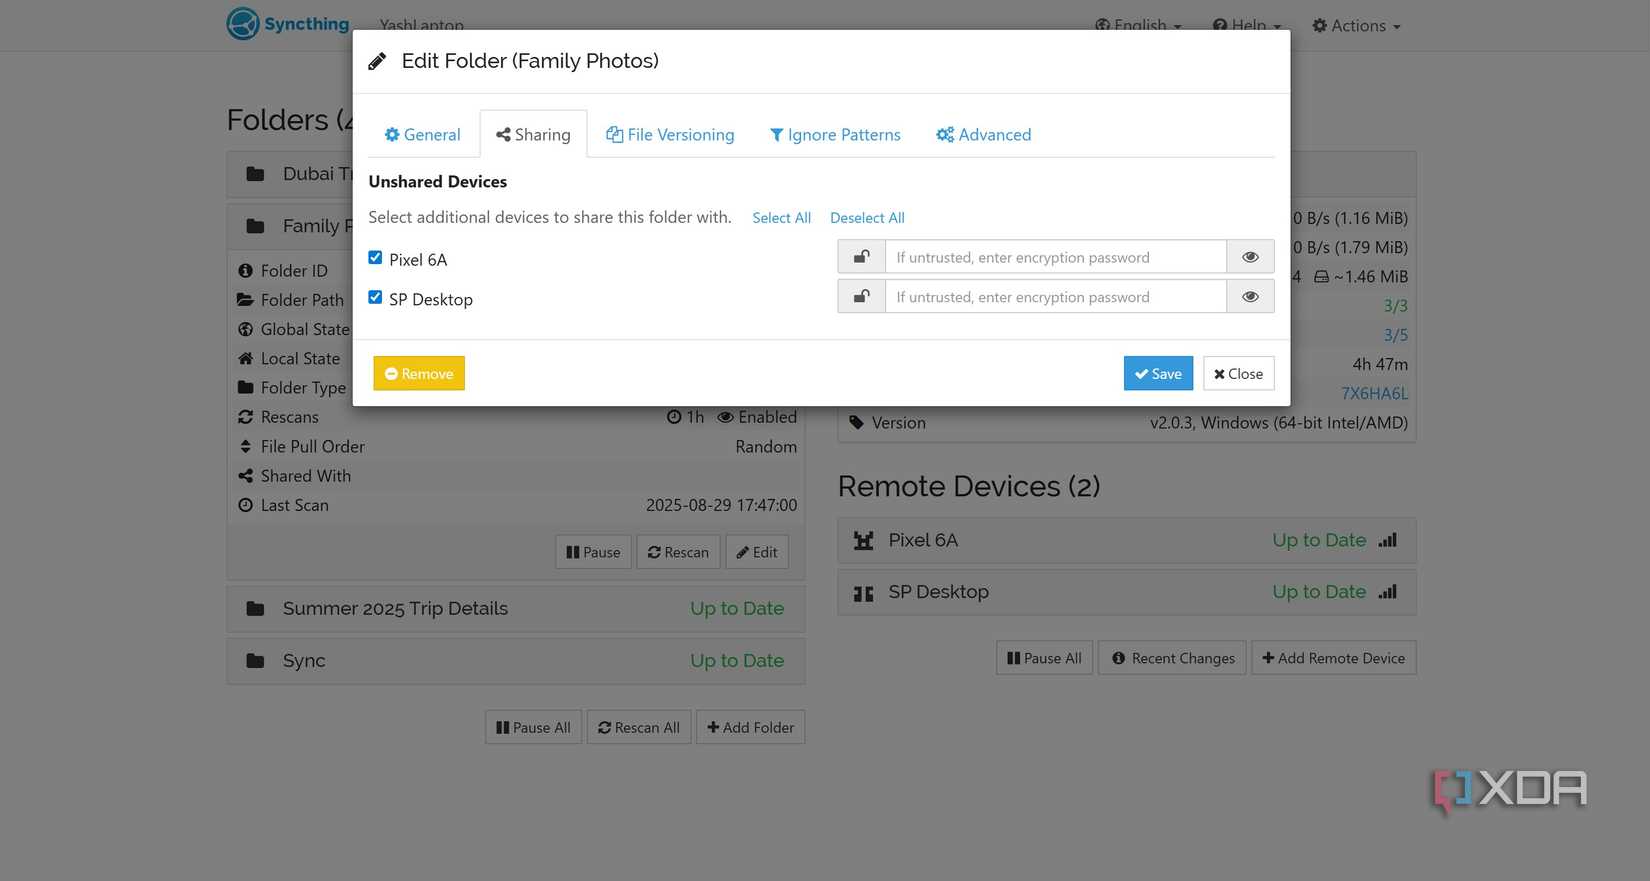The height and width of the screenshot is (881, 1650).
Task: Click the signal bars icon for Pixel 6A
Action: [1387, 540]
